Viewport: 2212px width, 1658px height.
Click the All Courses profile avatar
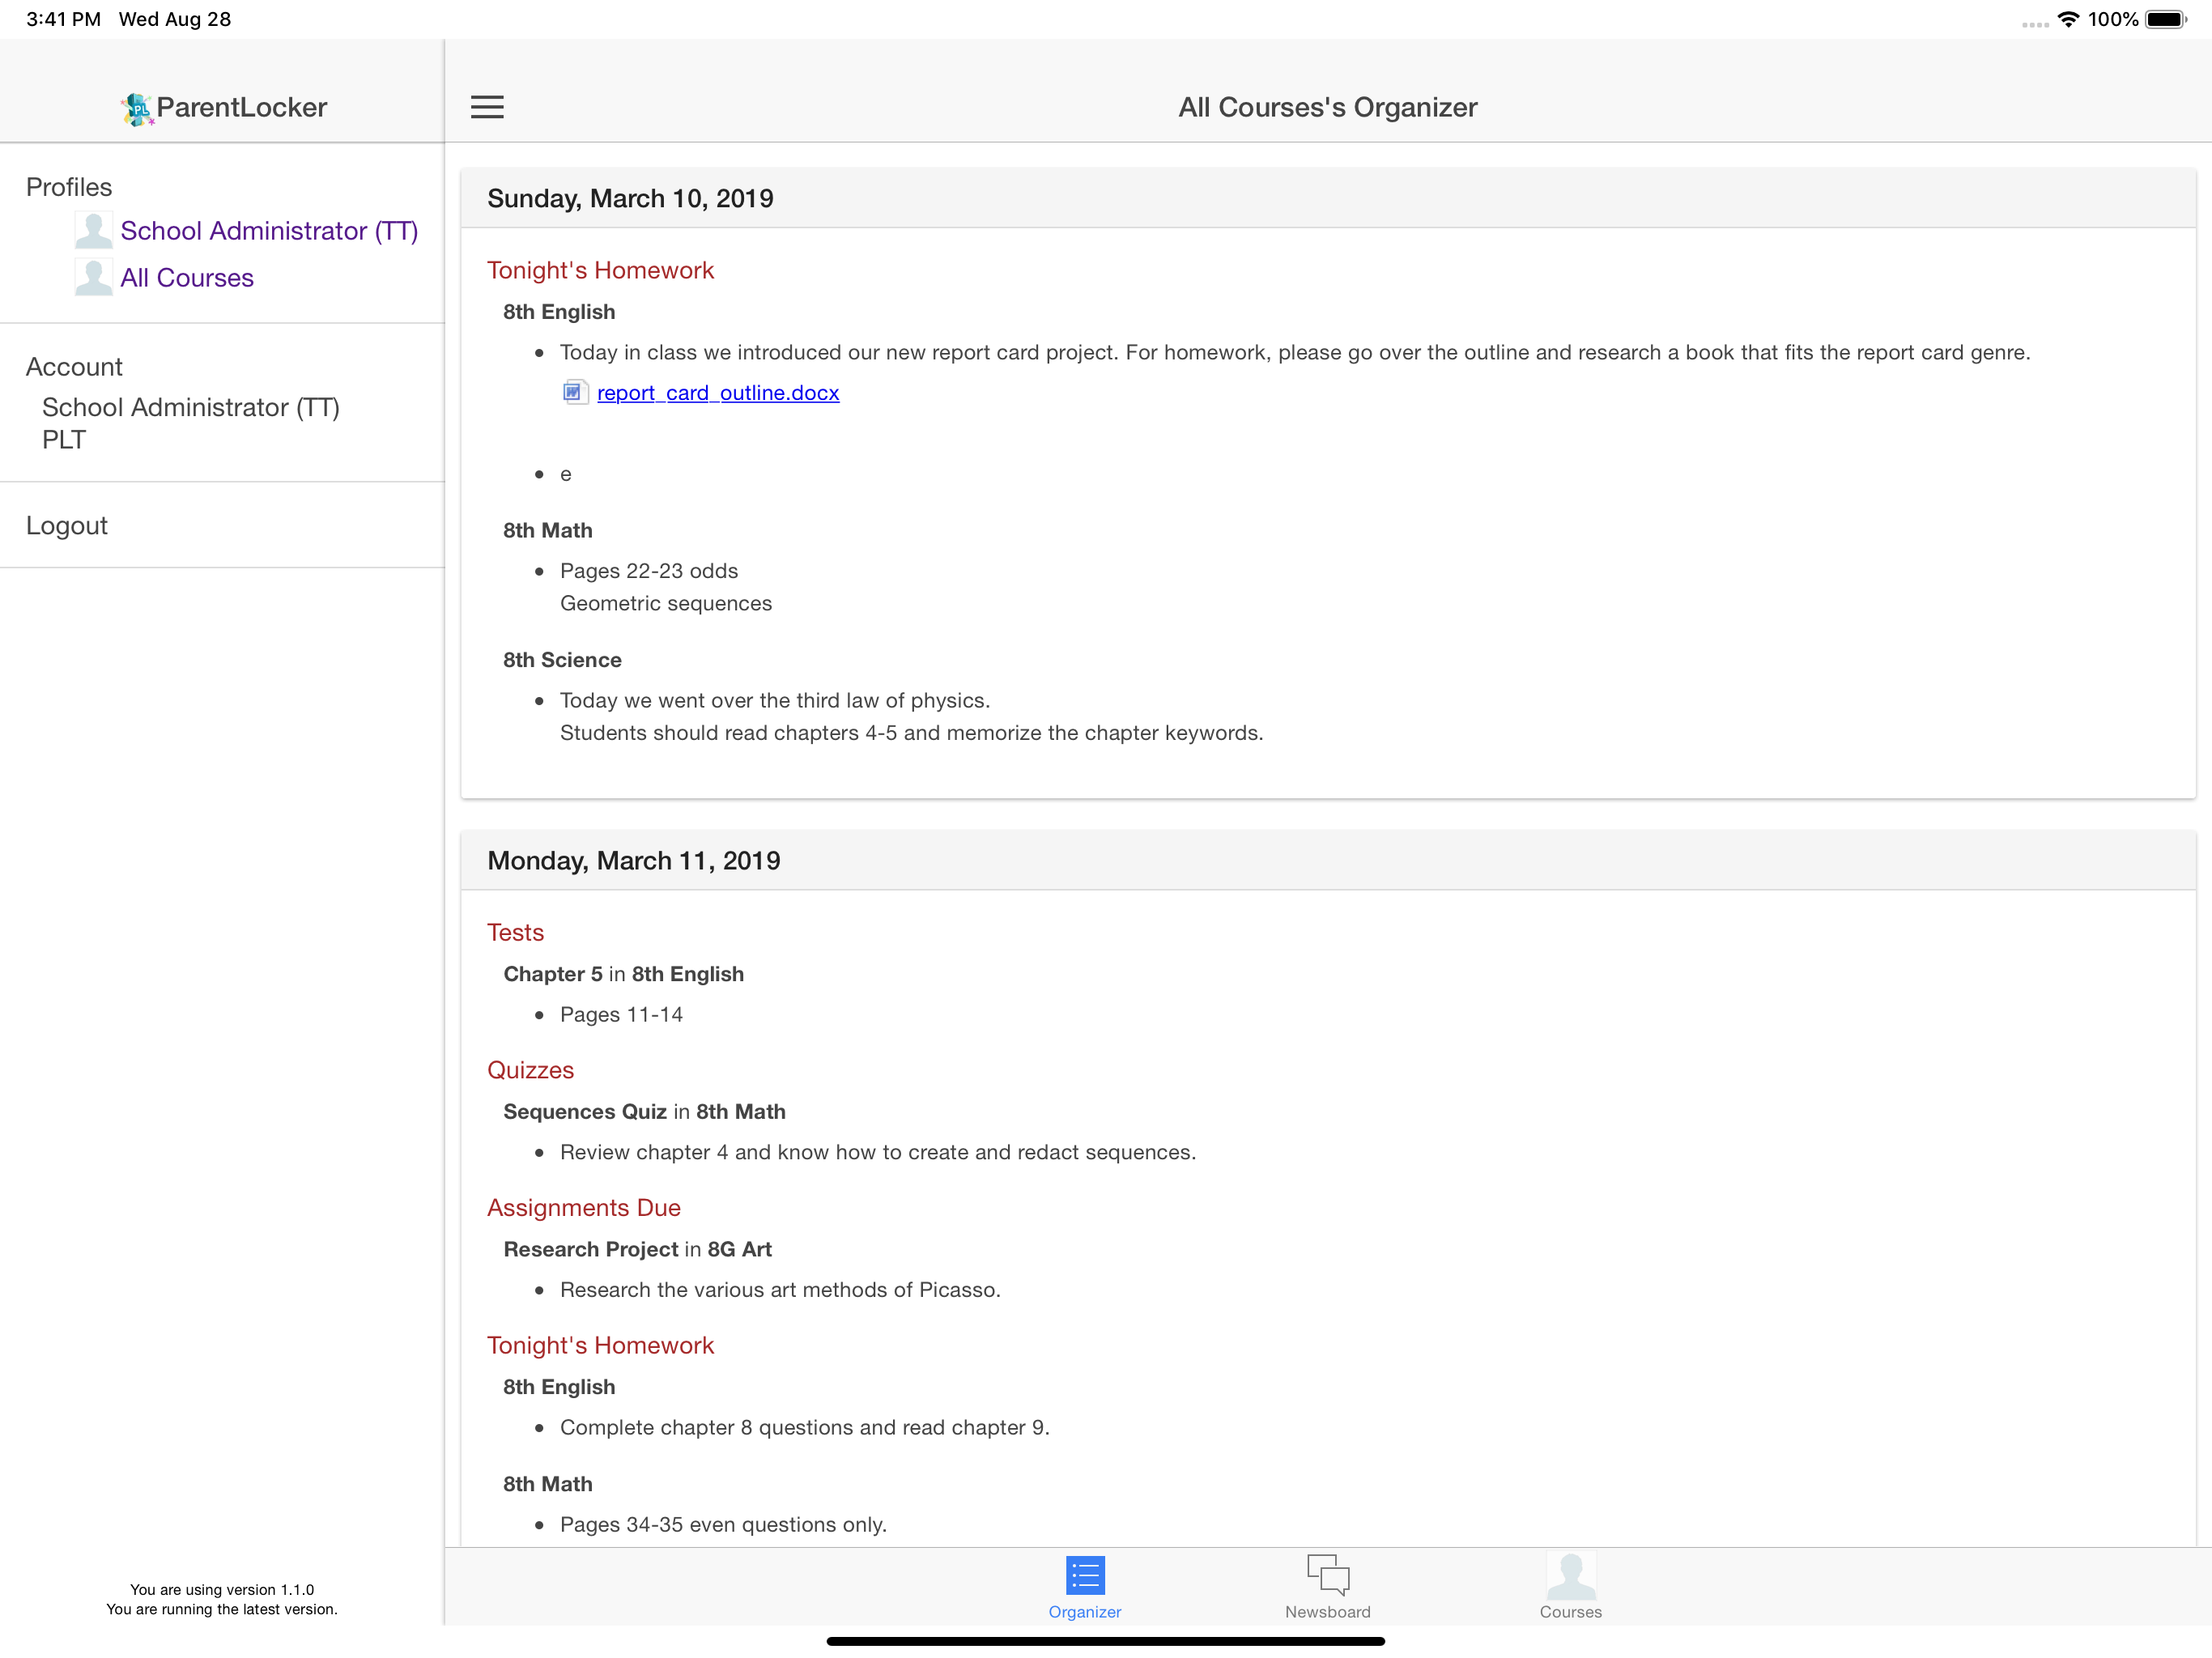click(x=93, y=278)
